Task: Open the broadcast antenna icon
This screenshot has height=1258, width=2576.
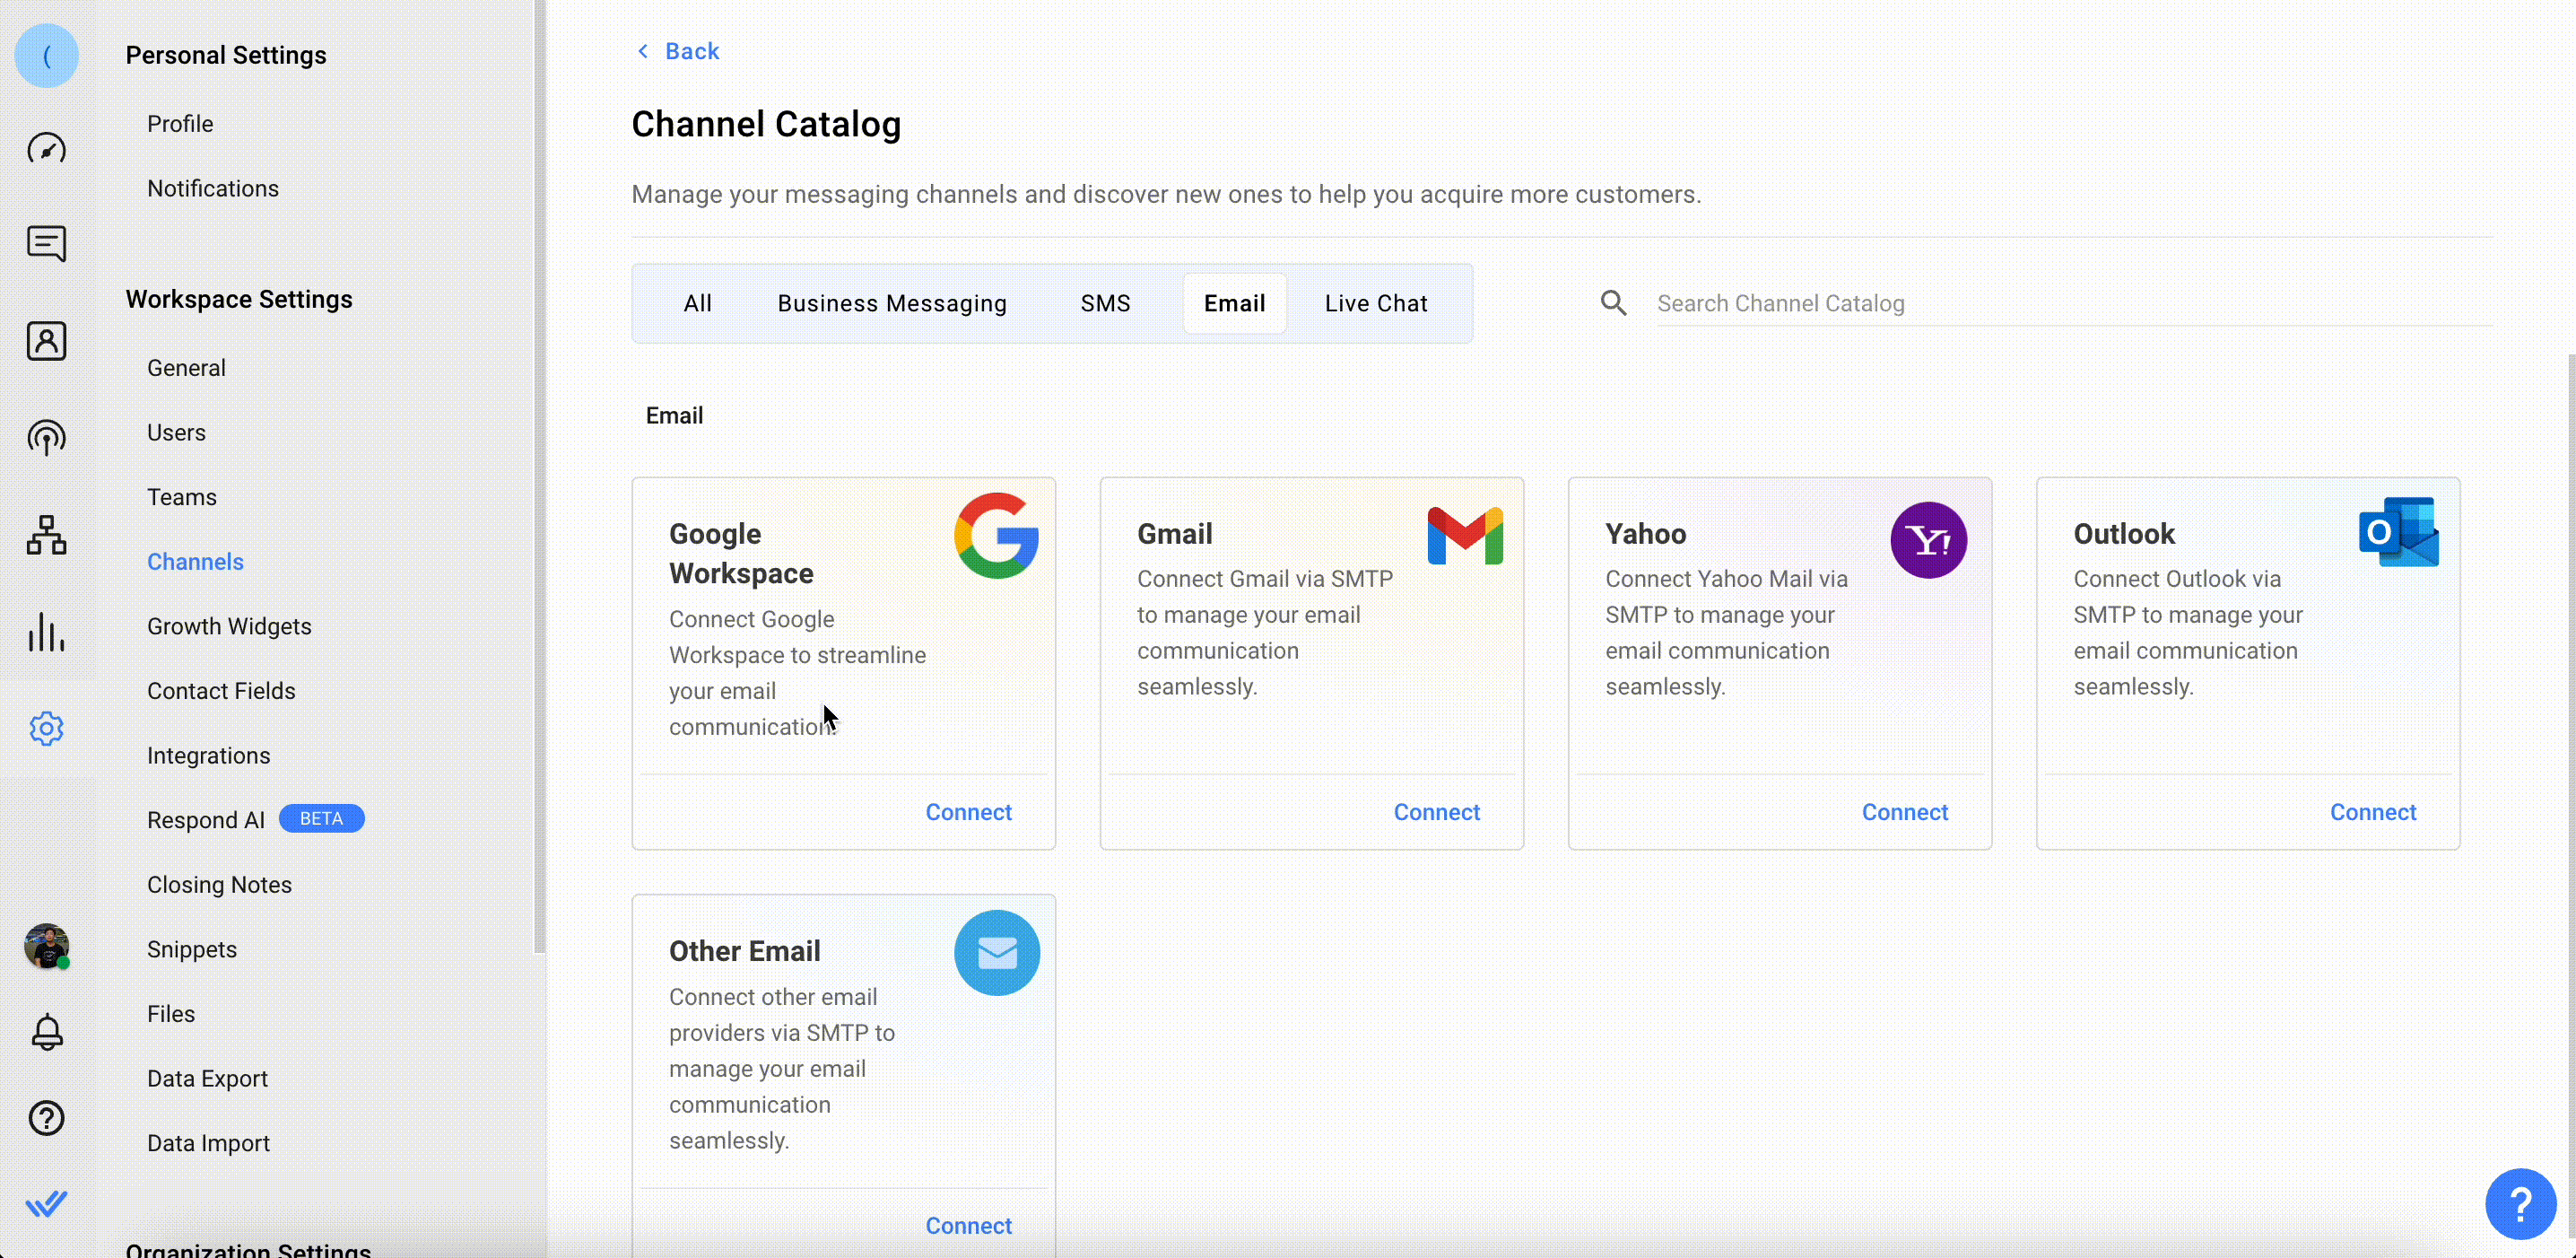Action: click(x=46, y=438)
